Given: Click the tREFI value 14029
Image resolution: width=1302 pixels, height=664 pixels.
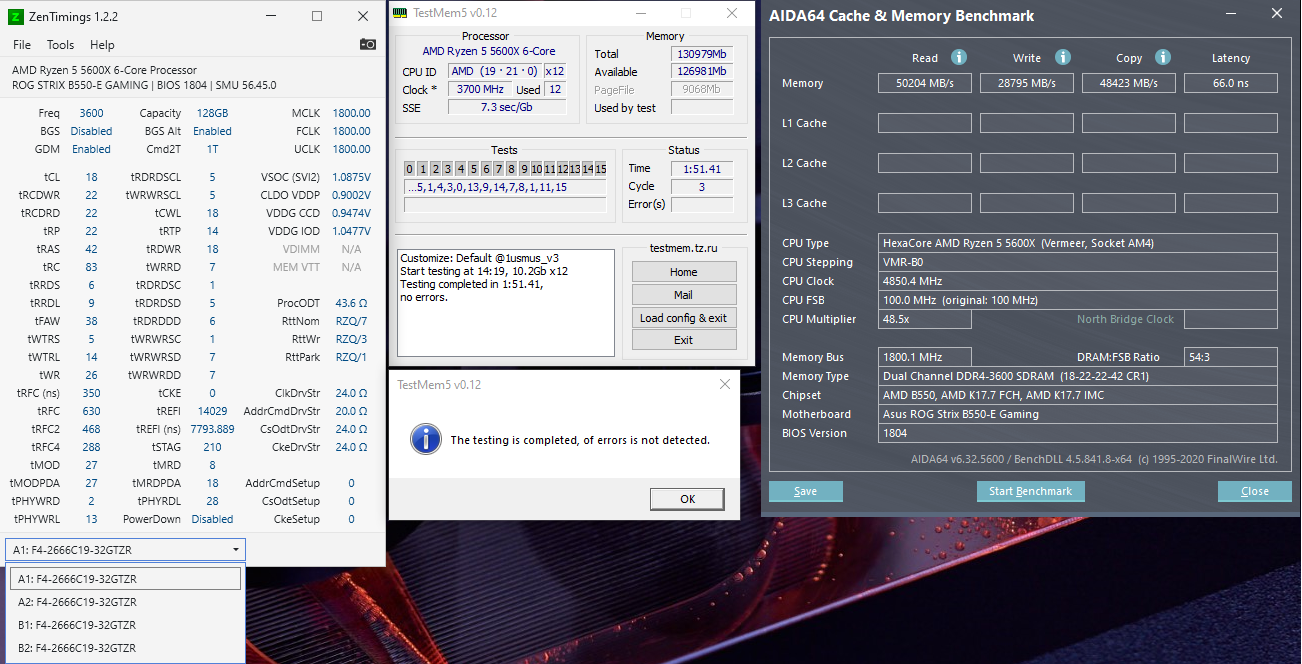Looking at the screenshot, I should pyautogui.click(x=213, y=411).
